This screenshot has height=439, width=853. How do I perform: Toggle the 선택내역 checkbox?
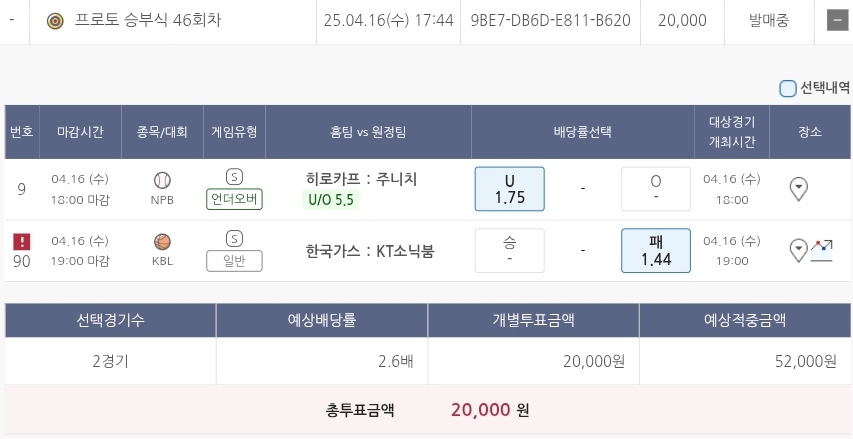pos(788,88)
